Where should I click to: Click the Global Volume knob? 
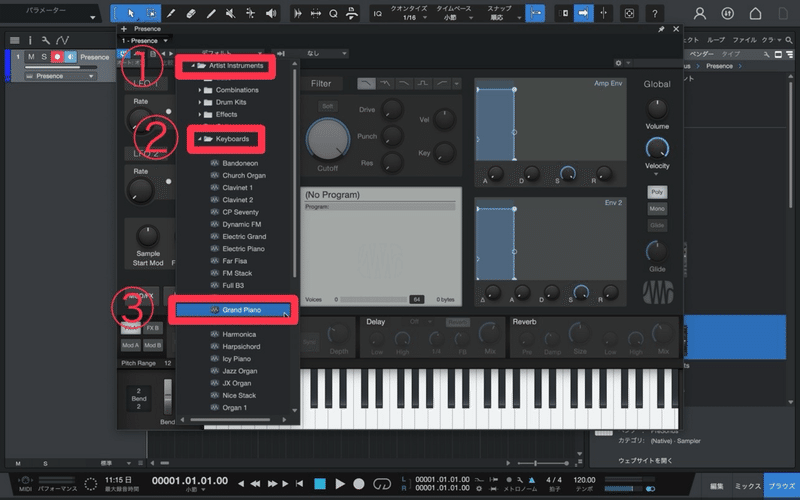pos(657,109)
